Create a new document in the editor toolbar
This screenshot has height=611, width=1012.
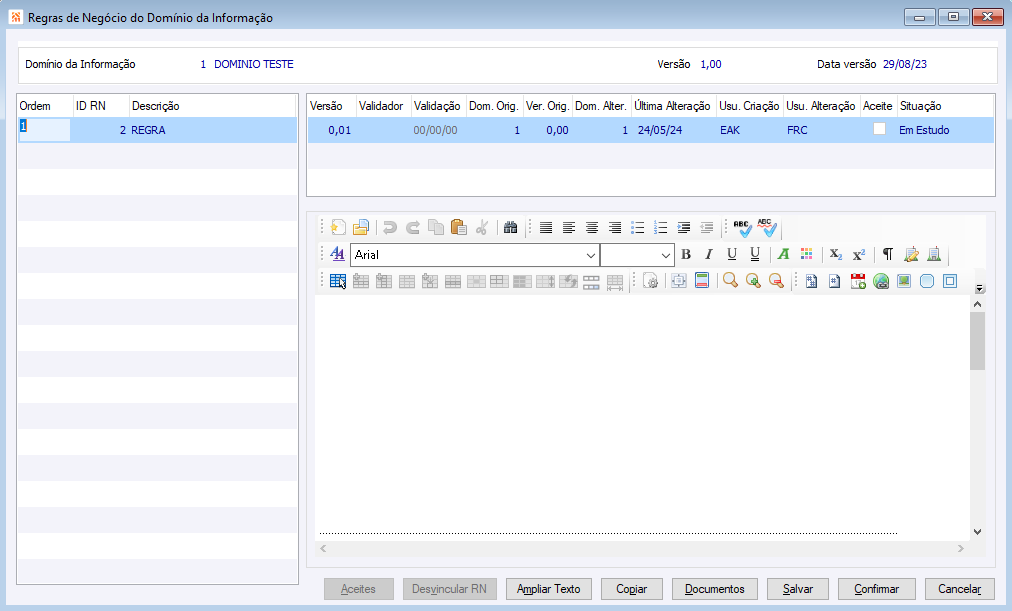338,227
